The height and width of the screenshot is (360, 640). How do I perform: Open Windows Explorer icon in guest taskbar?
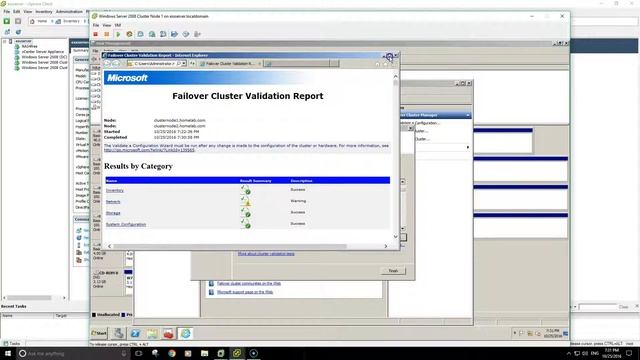(152, 333)
